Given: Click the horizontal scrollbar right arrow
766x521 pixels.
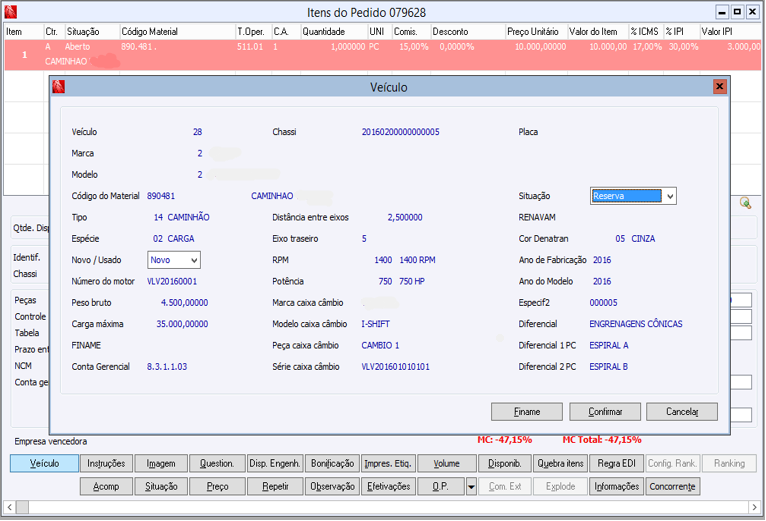Looking at the screenshot, I should pos(755,507).
